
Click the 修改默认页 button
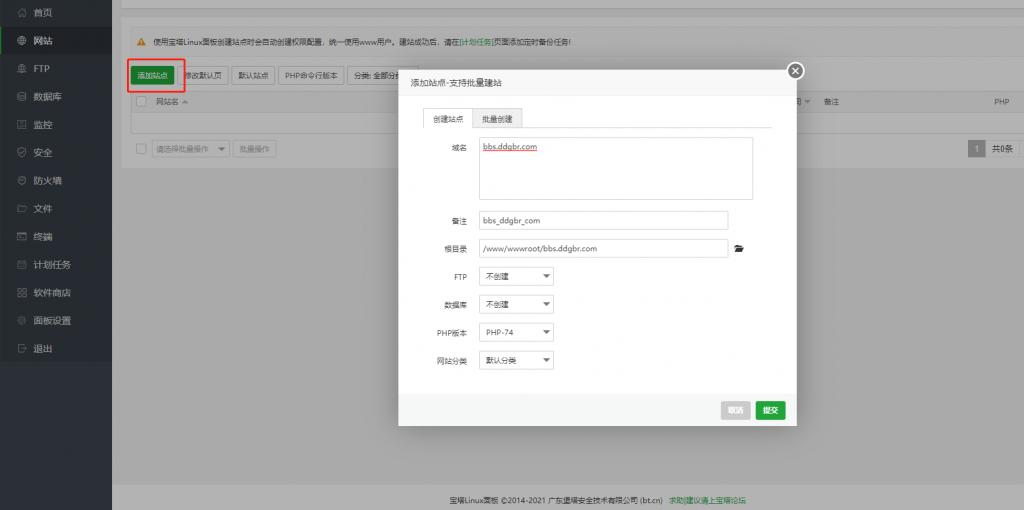[203, 75]
